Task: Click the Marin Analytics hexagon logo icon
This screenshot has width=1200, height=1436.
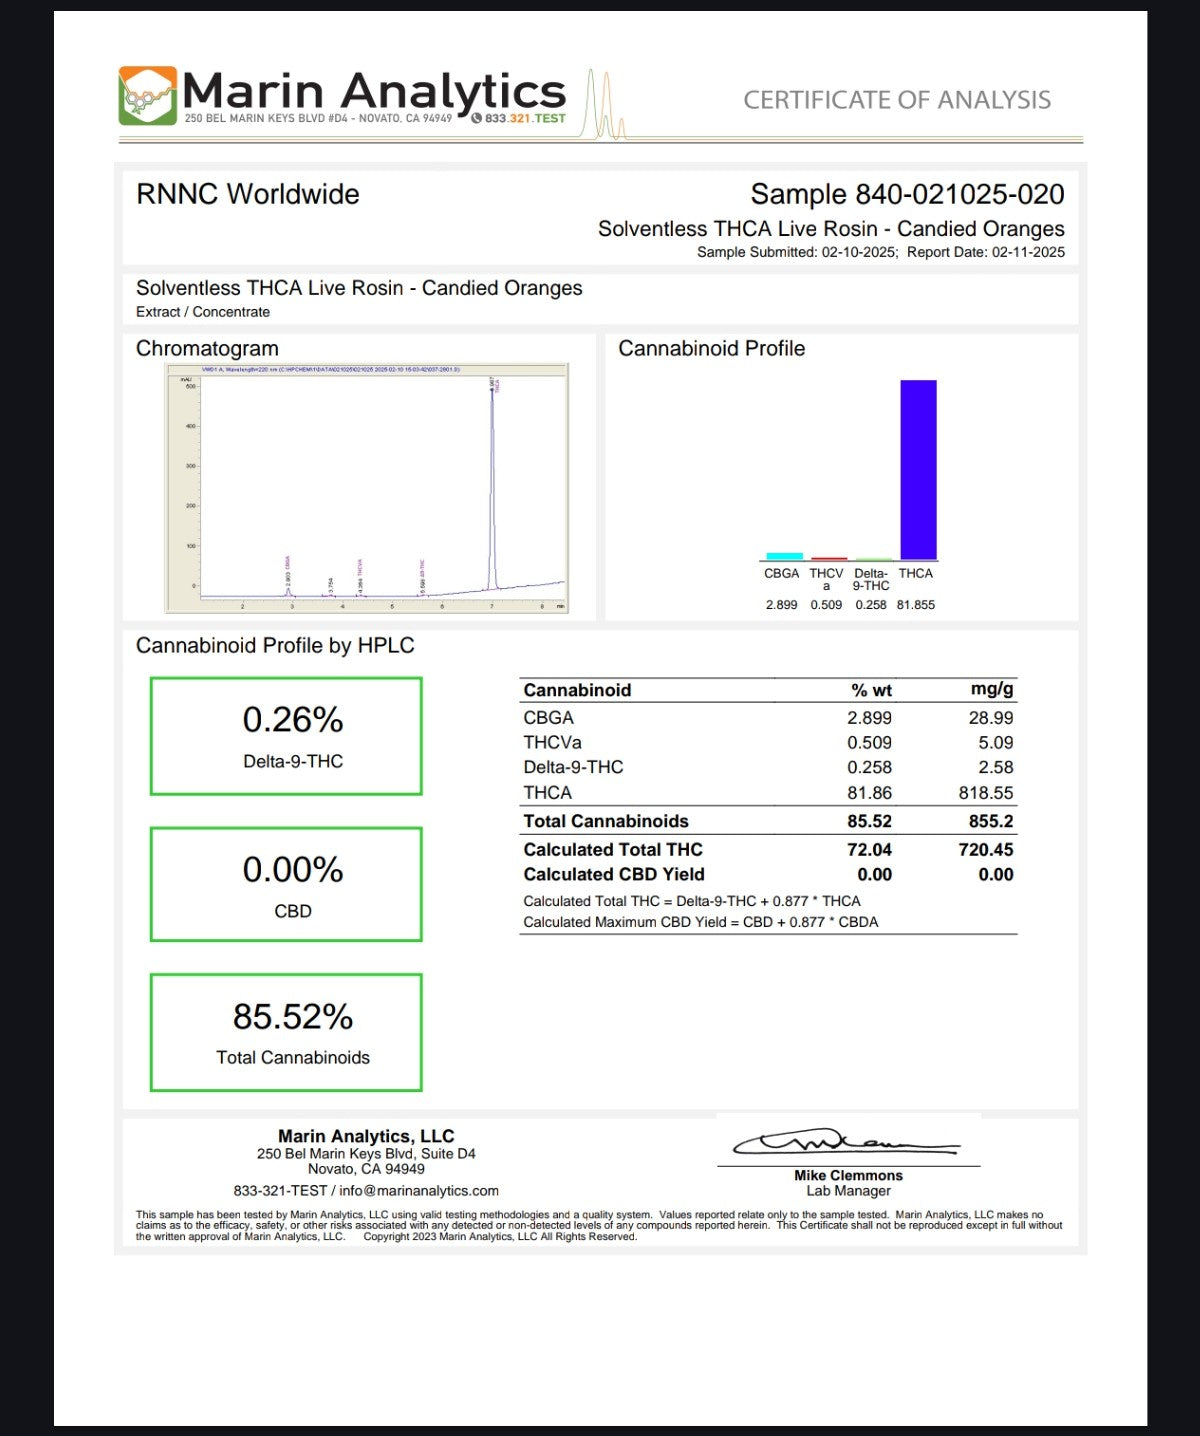Action: click(147, 96)
